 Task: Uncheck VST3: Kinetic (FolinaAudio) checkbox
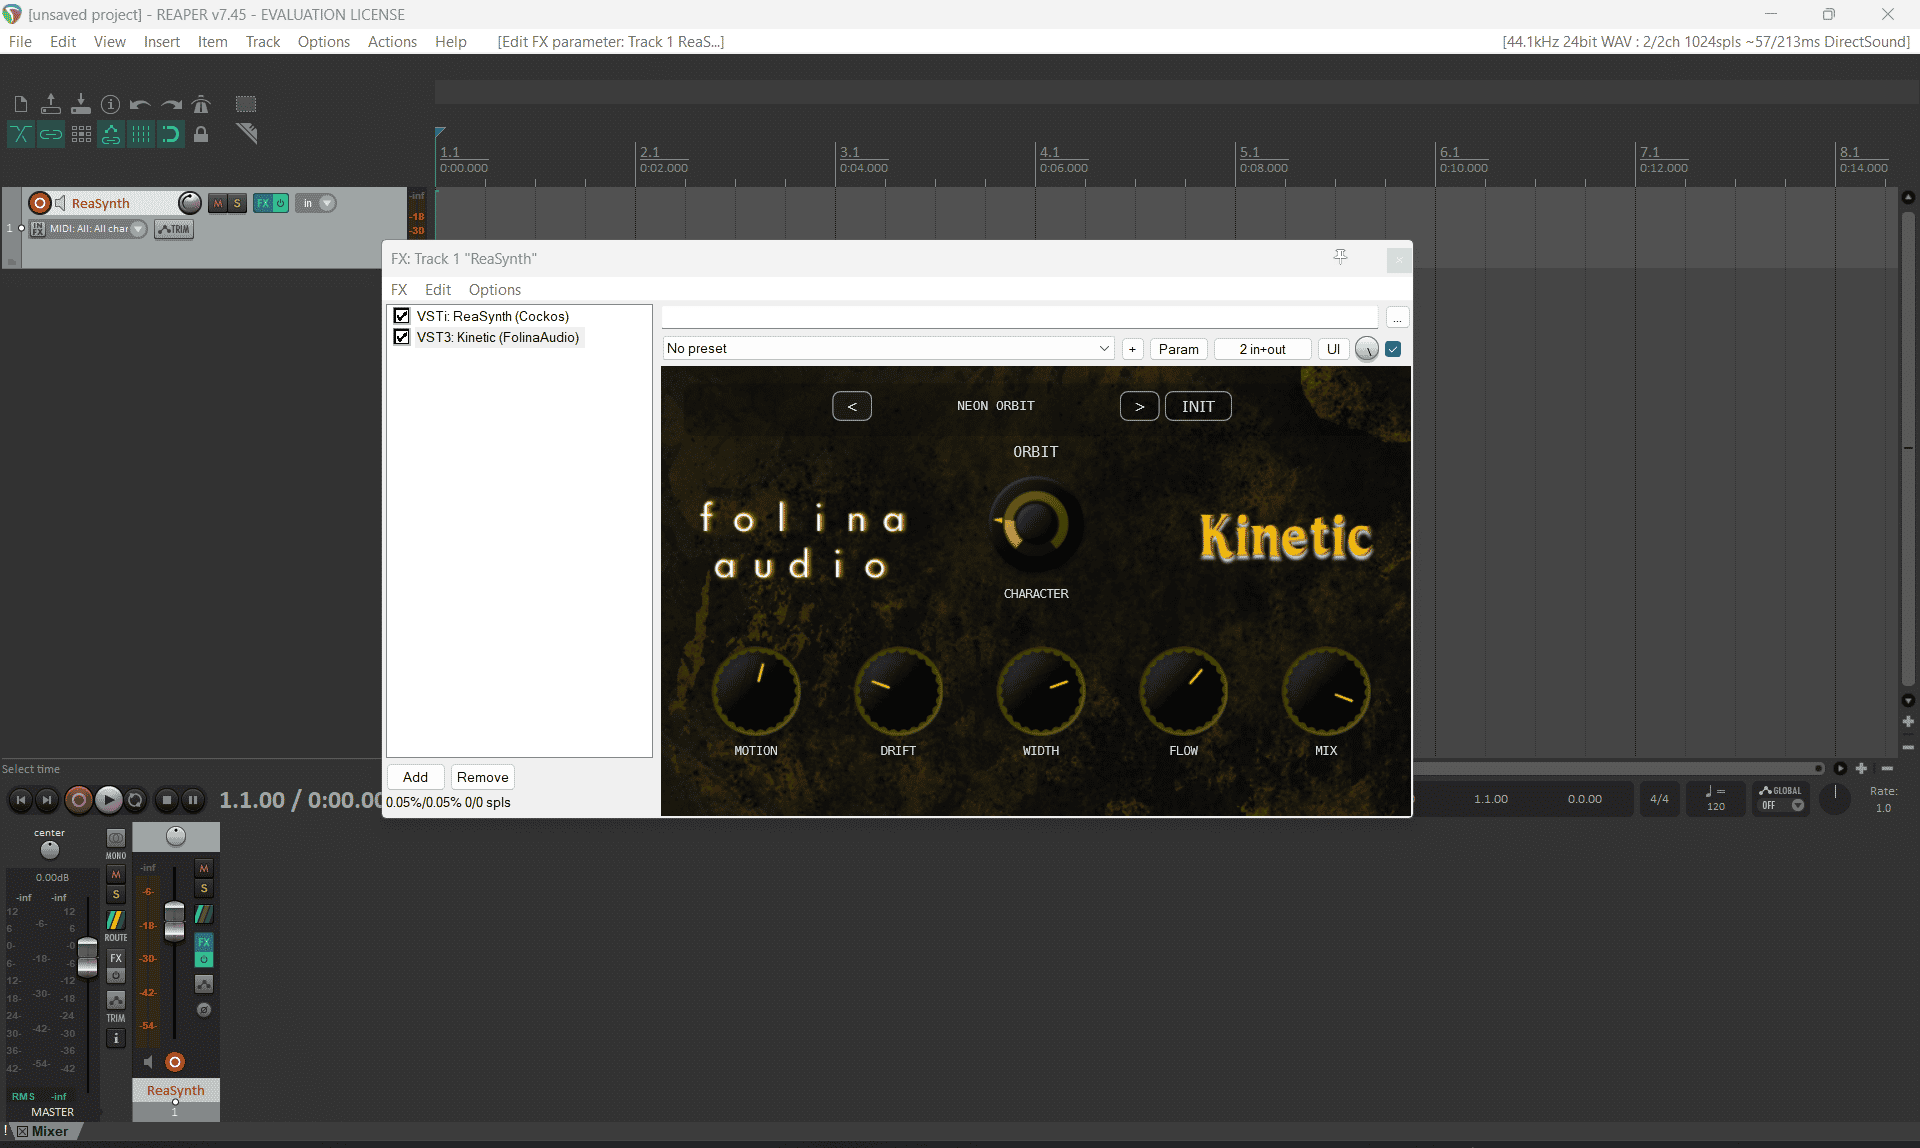point(402,337)
